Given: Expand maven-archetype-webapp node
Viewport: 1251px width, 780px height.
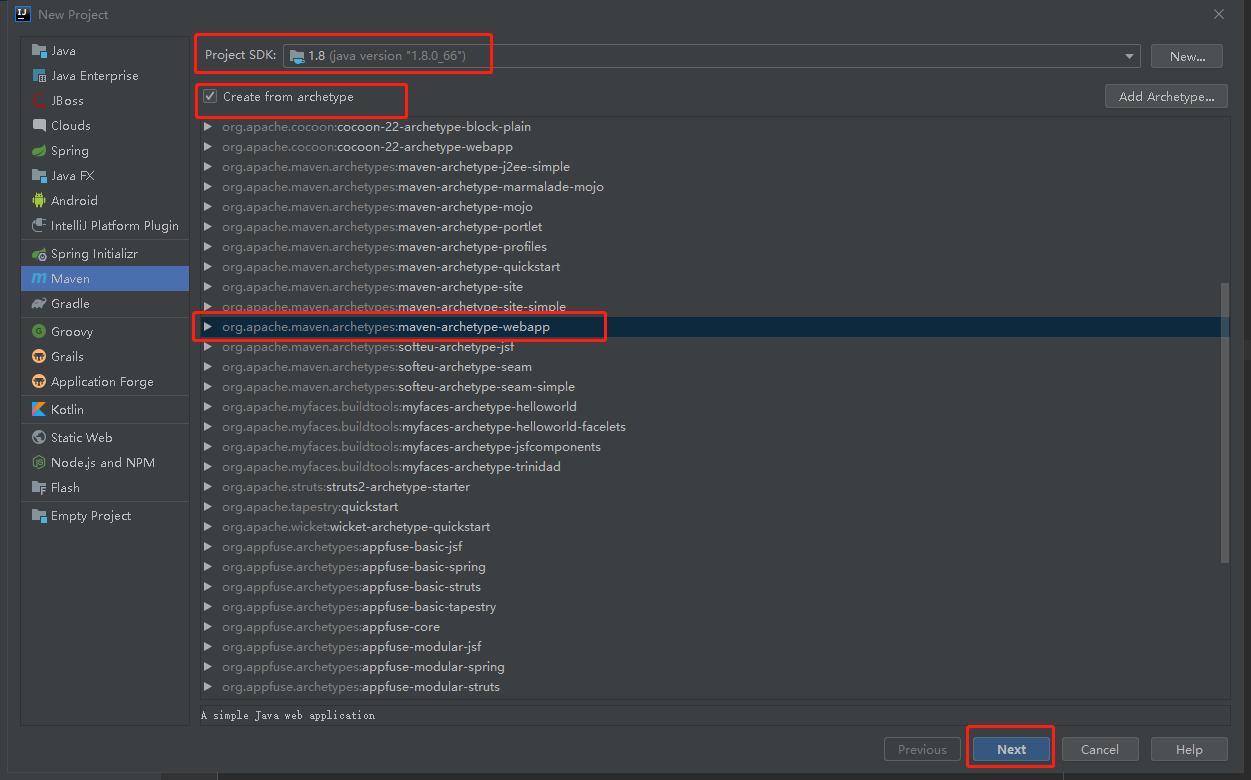Looking at the screenshot, I should [x=208, y=327].
